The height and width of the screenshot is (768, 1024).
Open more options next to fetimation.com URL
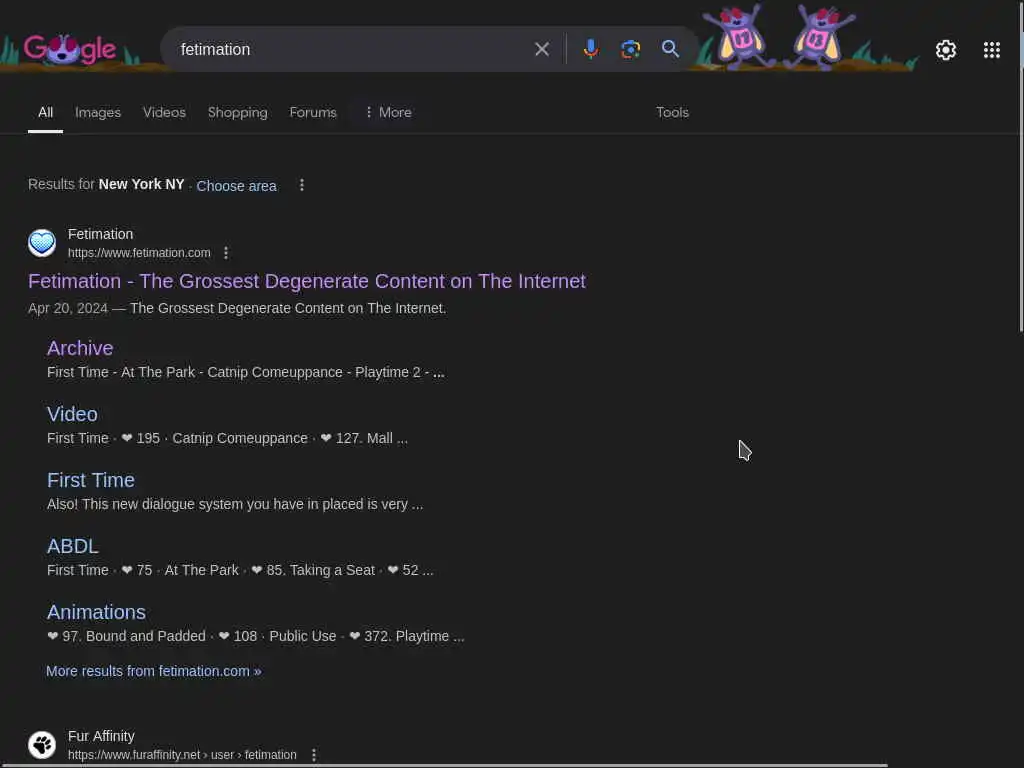(226, 253)
